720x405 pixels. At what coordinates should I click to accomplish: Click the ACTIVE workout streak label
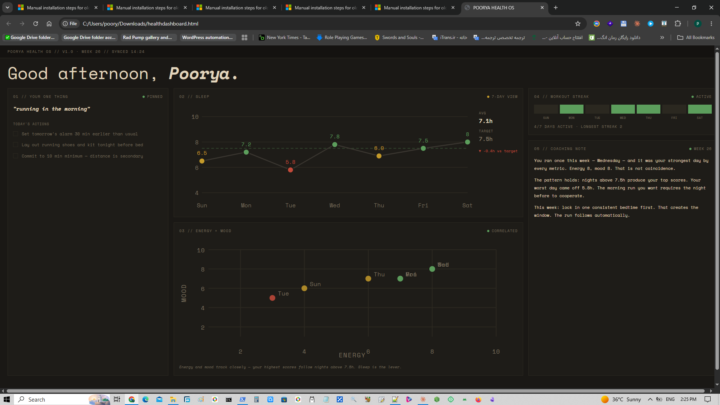pyautogui.click(x=702, y=97)
